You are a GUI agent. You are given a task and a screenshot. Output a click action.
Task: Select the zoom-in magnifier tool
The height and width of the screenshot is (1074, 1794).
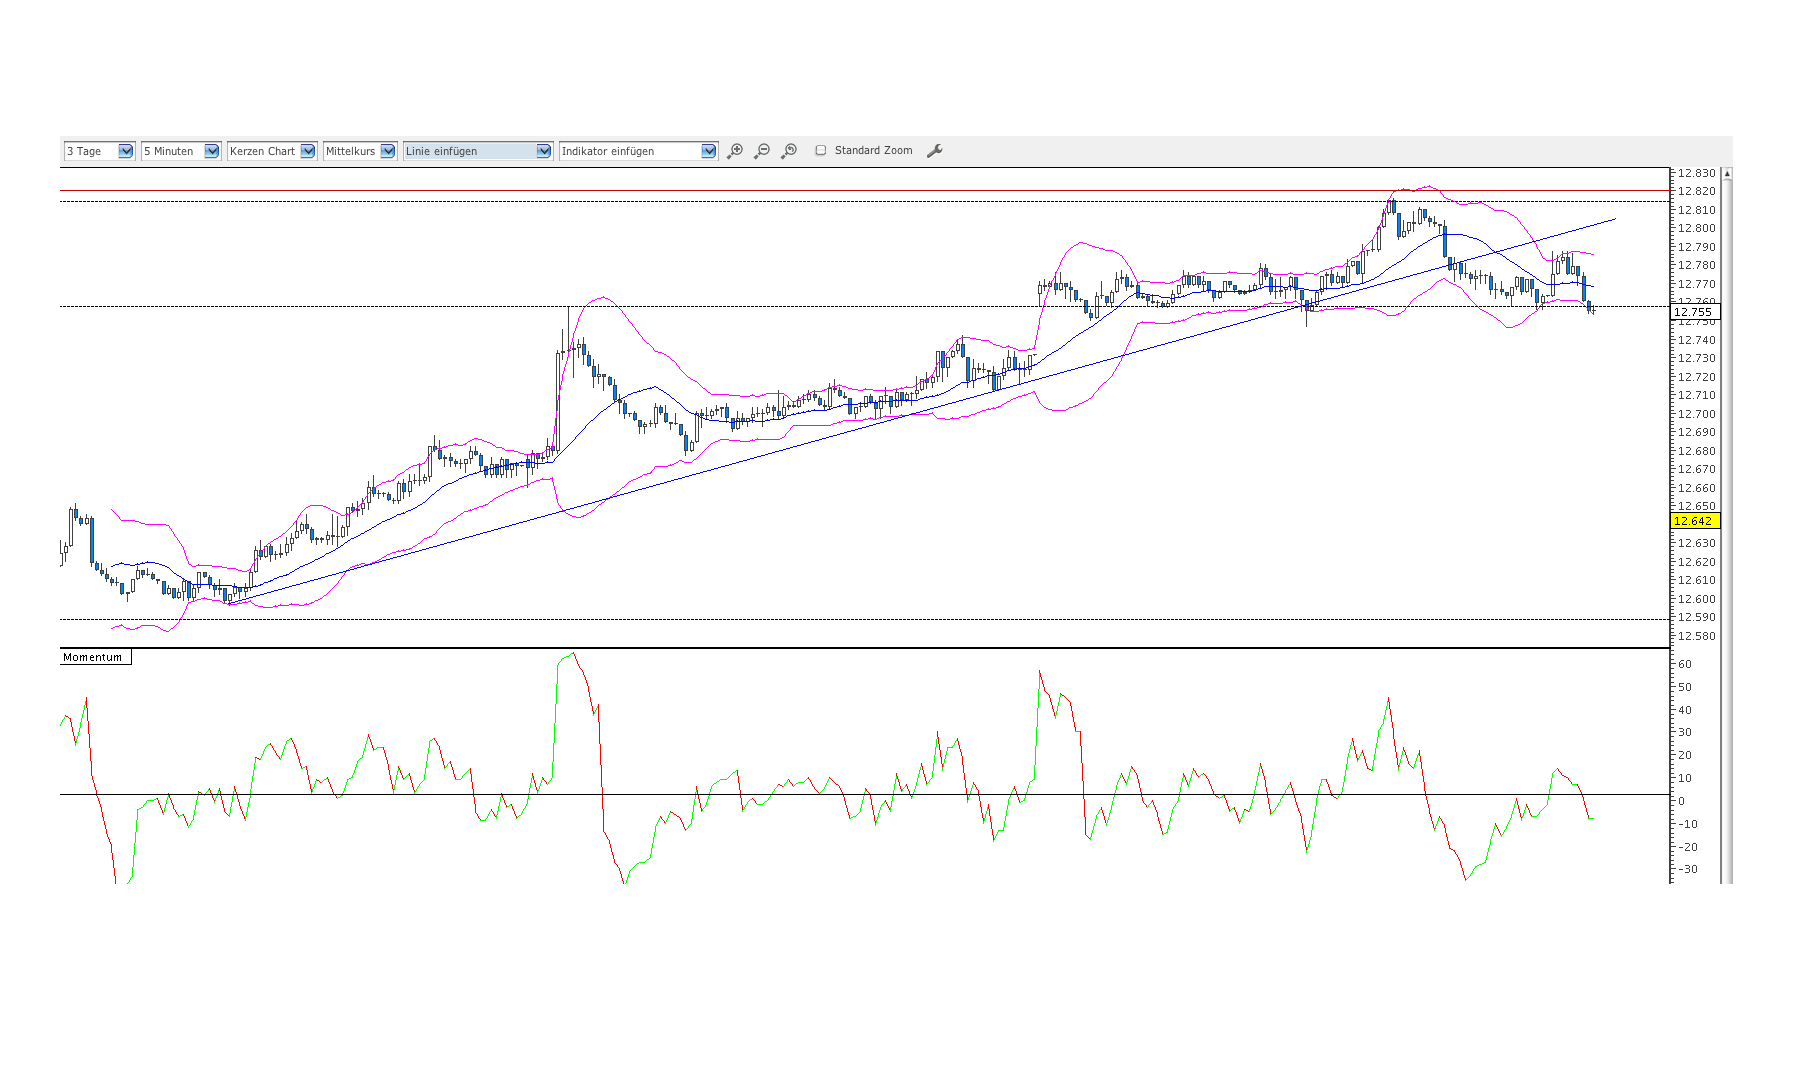point(735,150)
